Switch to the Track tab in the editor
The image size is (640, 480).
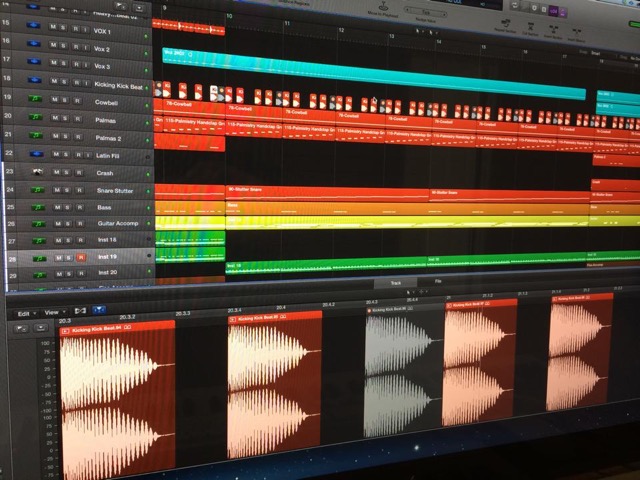tap(395, 283)
